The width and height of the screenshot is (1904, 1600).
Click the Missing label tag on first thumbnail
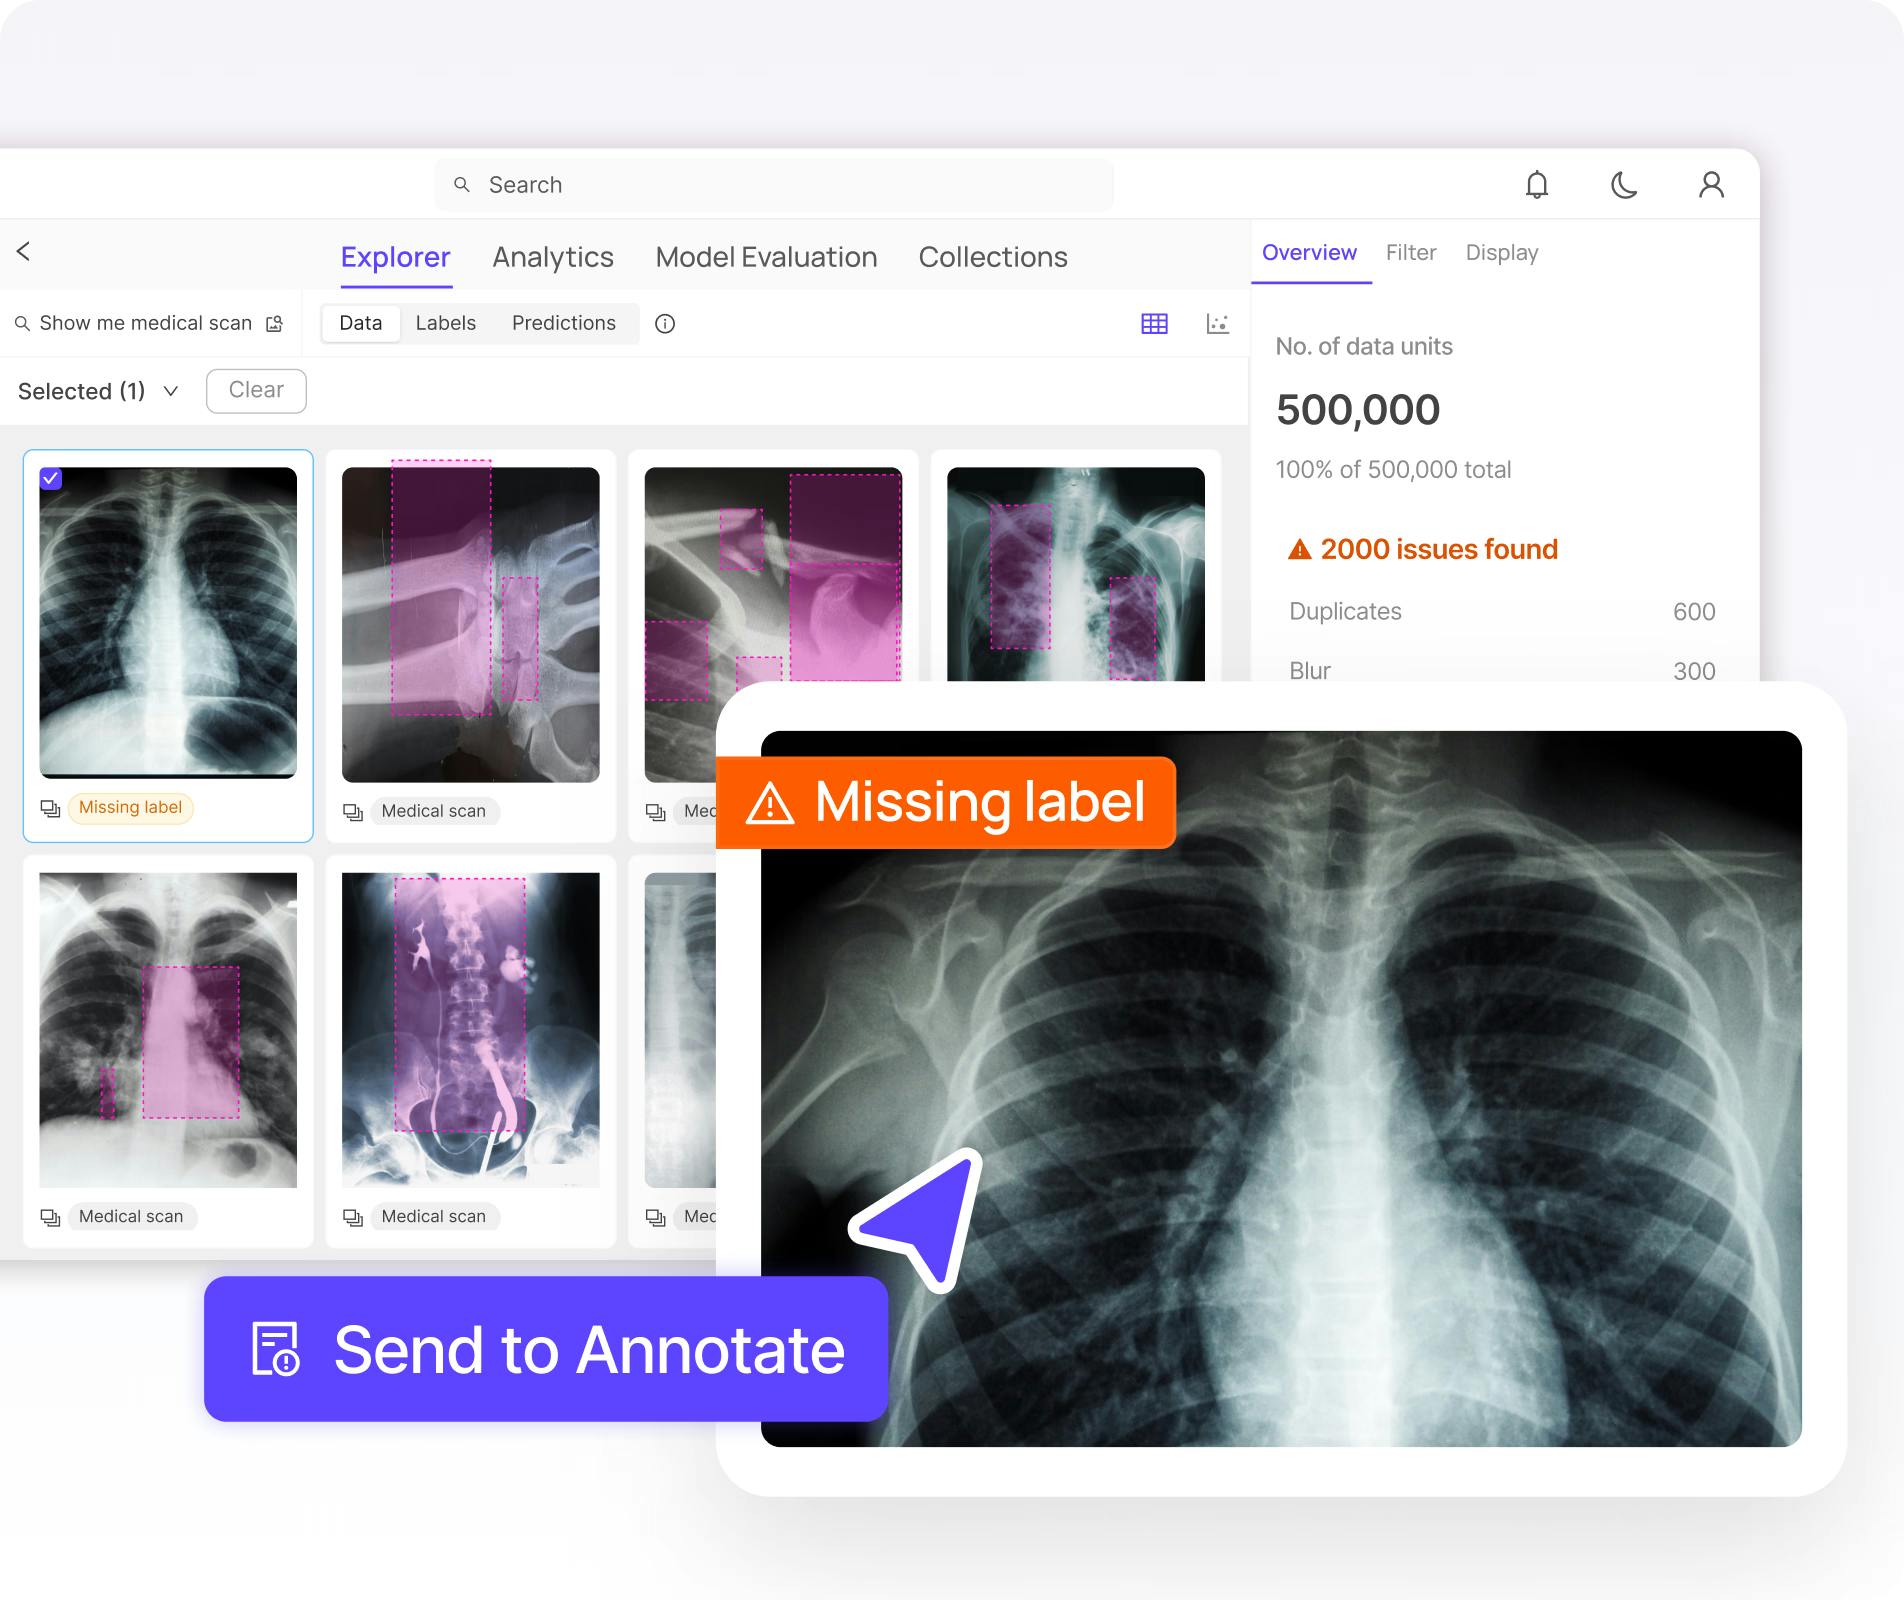pyautogui.click(x=130, y=808)
